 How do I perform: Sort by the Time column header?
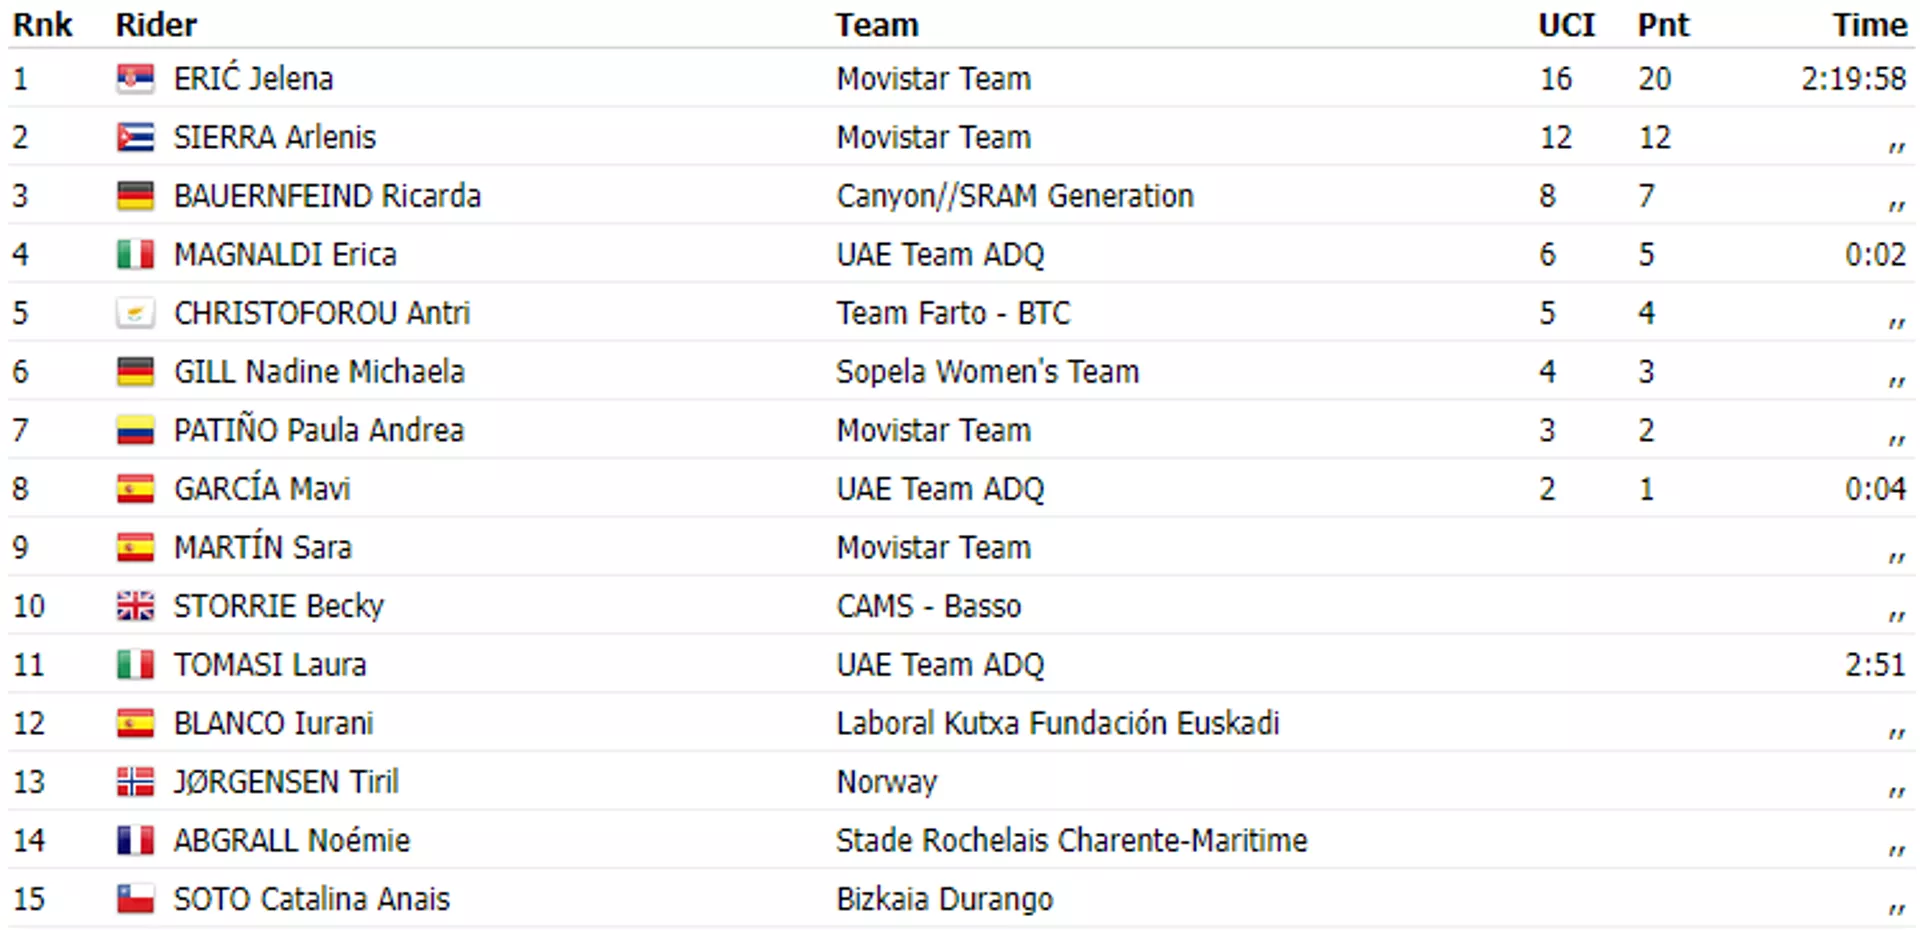pos(1869,25)
